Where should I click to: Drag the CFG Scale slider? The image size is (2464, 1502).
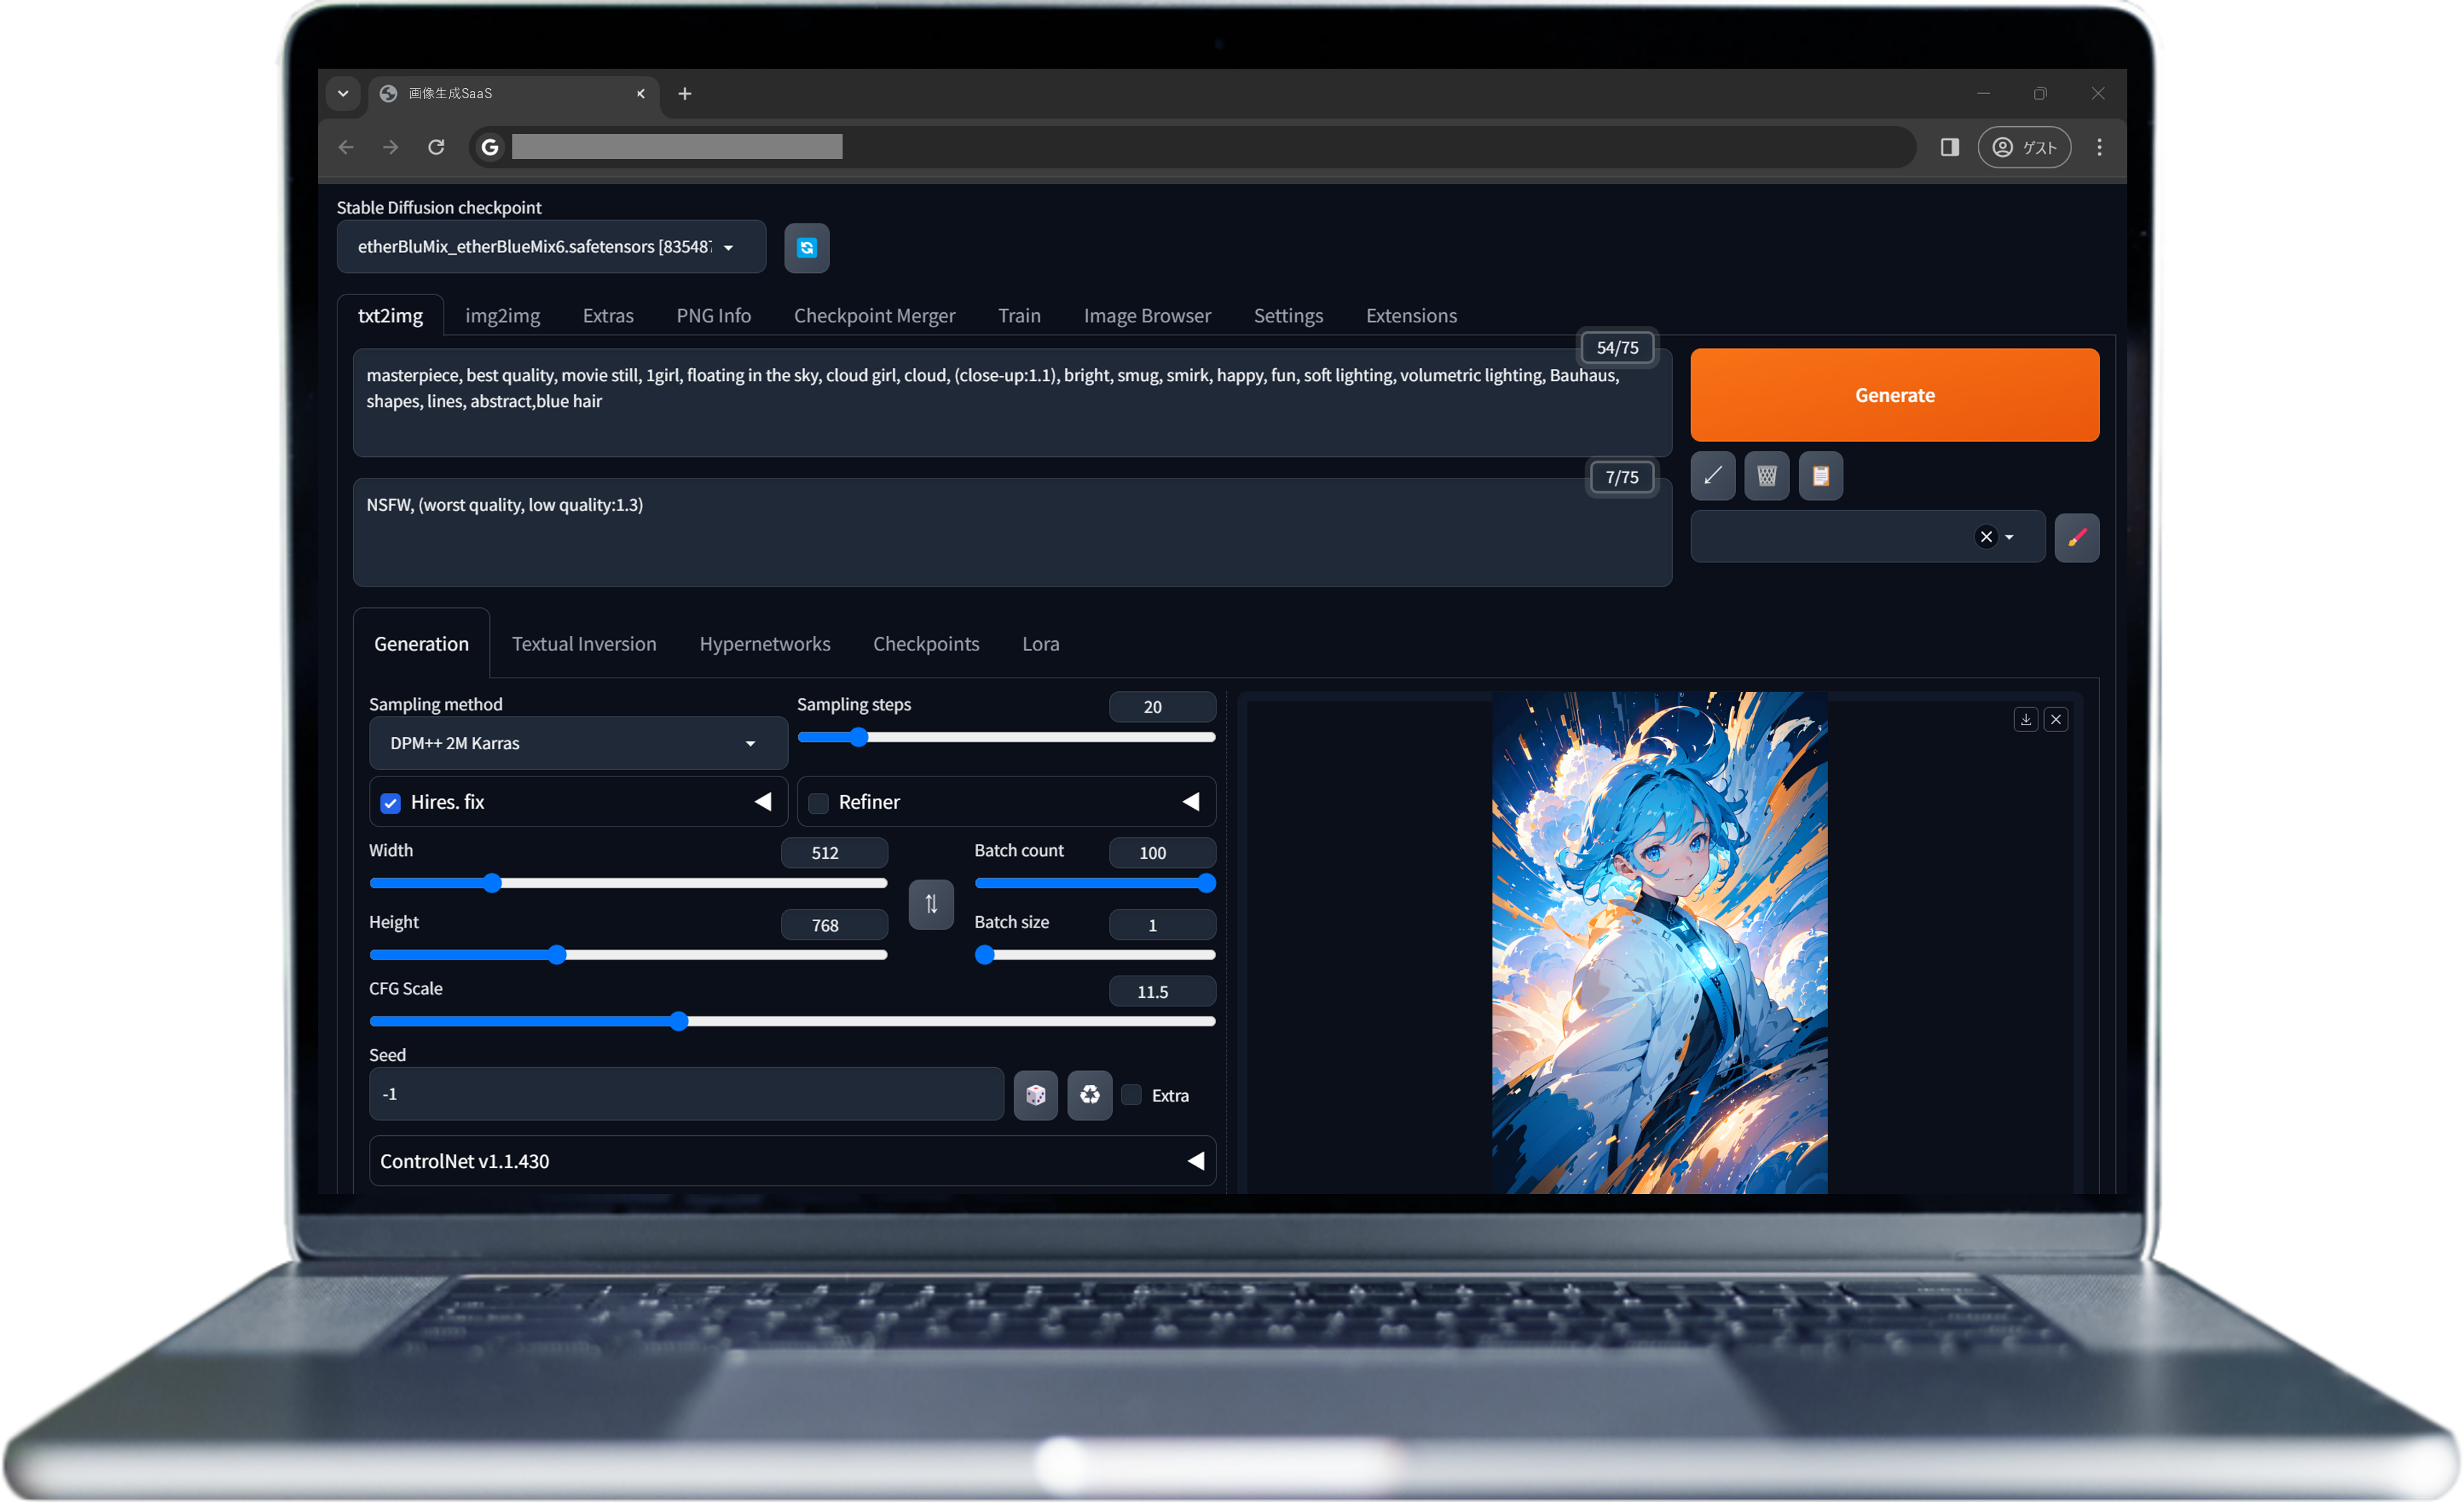[x=679, y=1020]
